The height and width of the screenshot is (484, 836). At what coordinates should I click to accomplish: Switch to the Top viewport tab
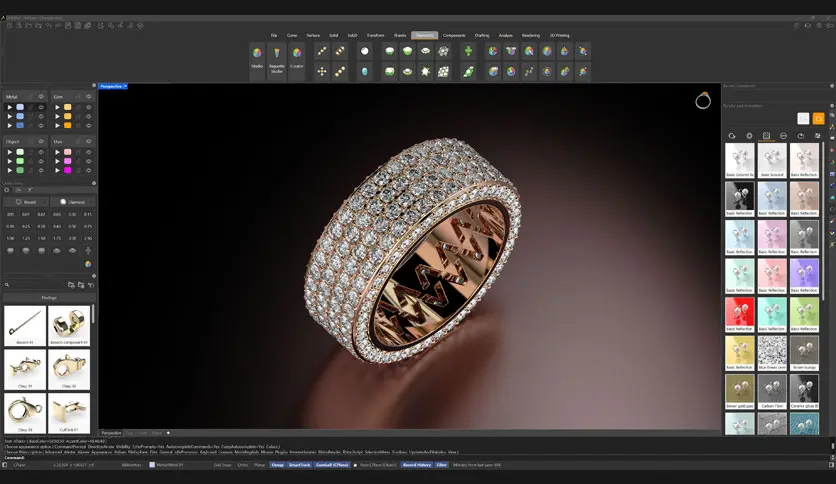pyautogui.click(x=129, y=433)
